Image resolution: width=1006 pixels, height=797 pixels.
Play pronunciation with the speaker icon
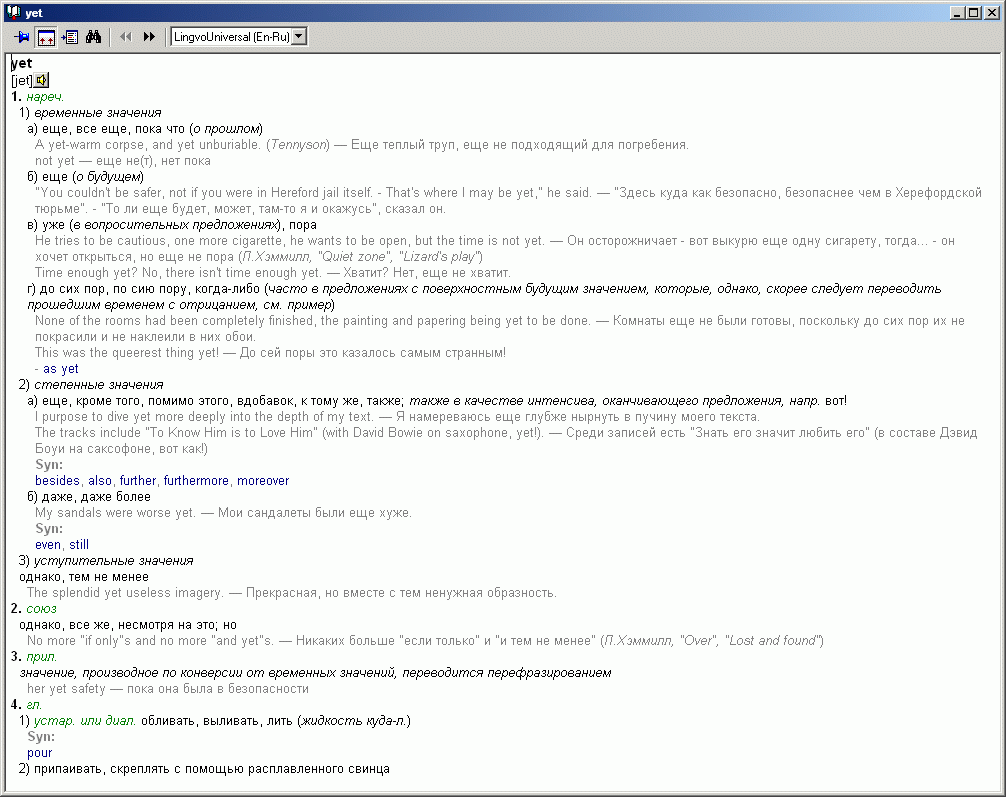tap(42, 80)
